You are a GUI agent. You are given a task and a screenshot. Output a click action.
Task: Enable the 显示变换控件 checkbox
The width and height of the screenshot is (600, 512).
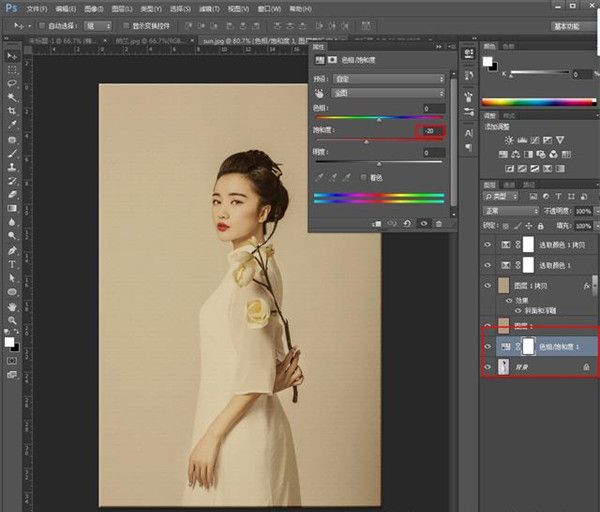click(126, 26)
